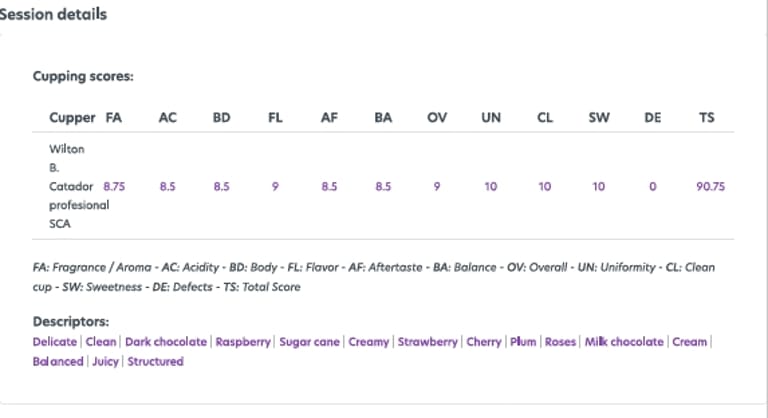This screenshot has height=418, width=768.
Task: Open the Clean descriptor link
Action: coord(101,342)
